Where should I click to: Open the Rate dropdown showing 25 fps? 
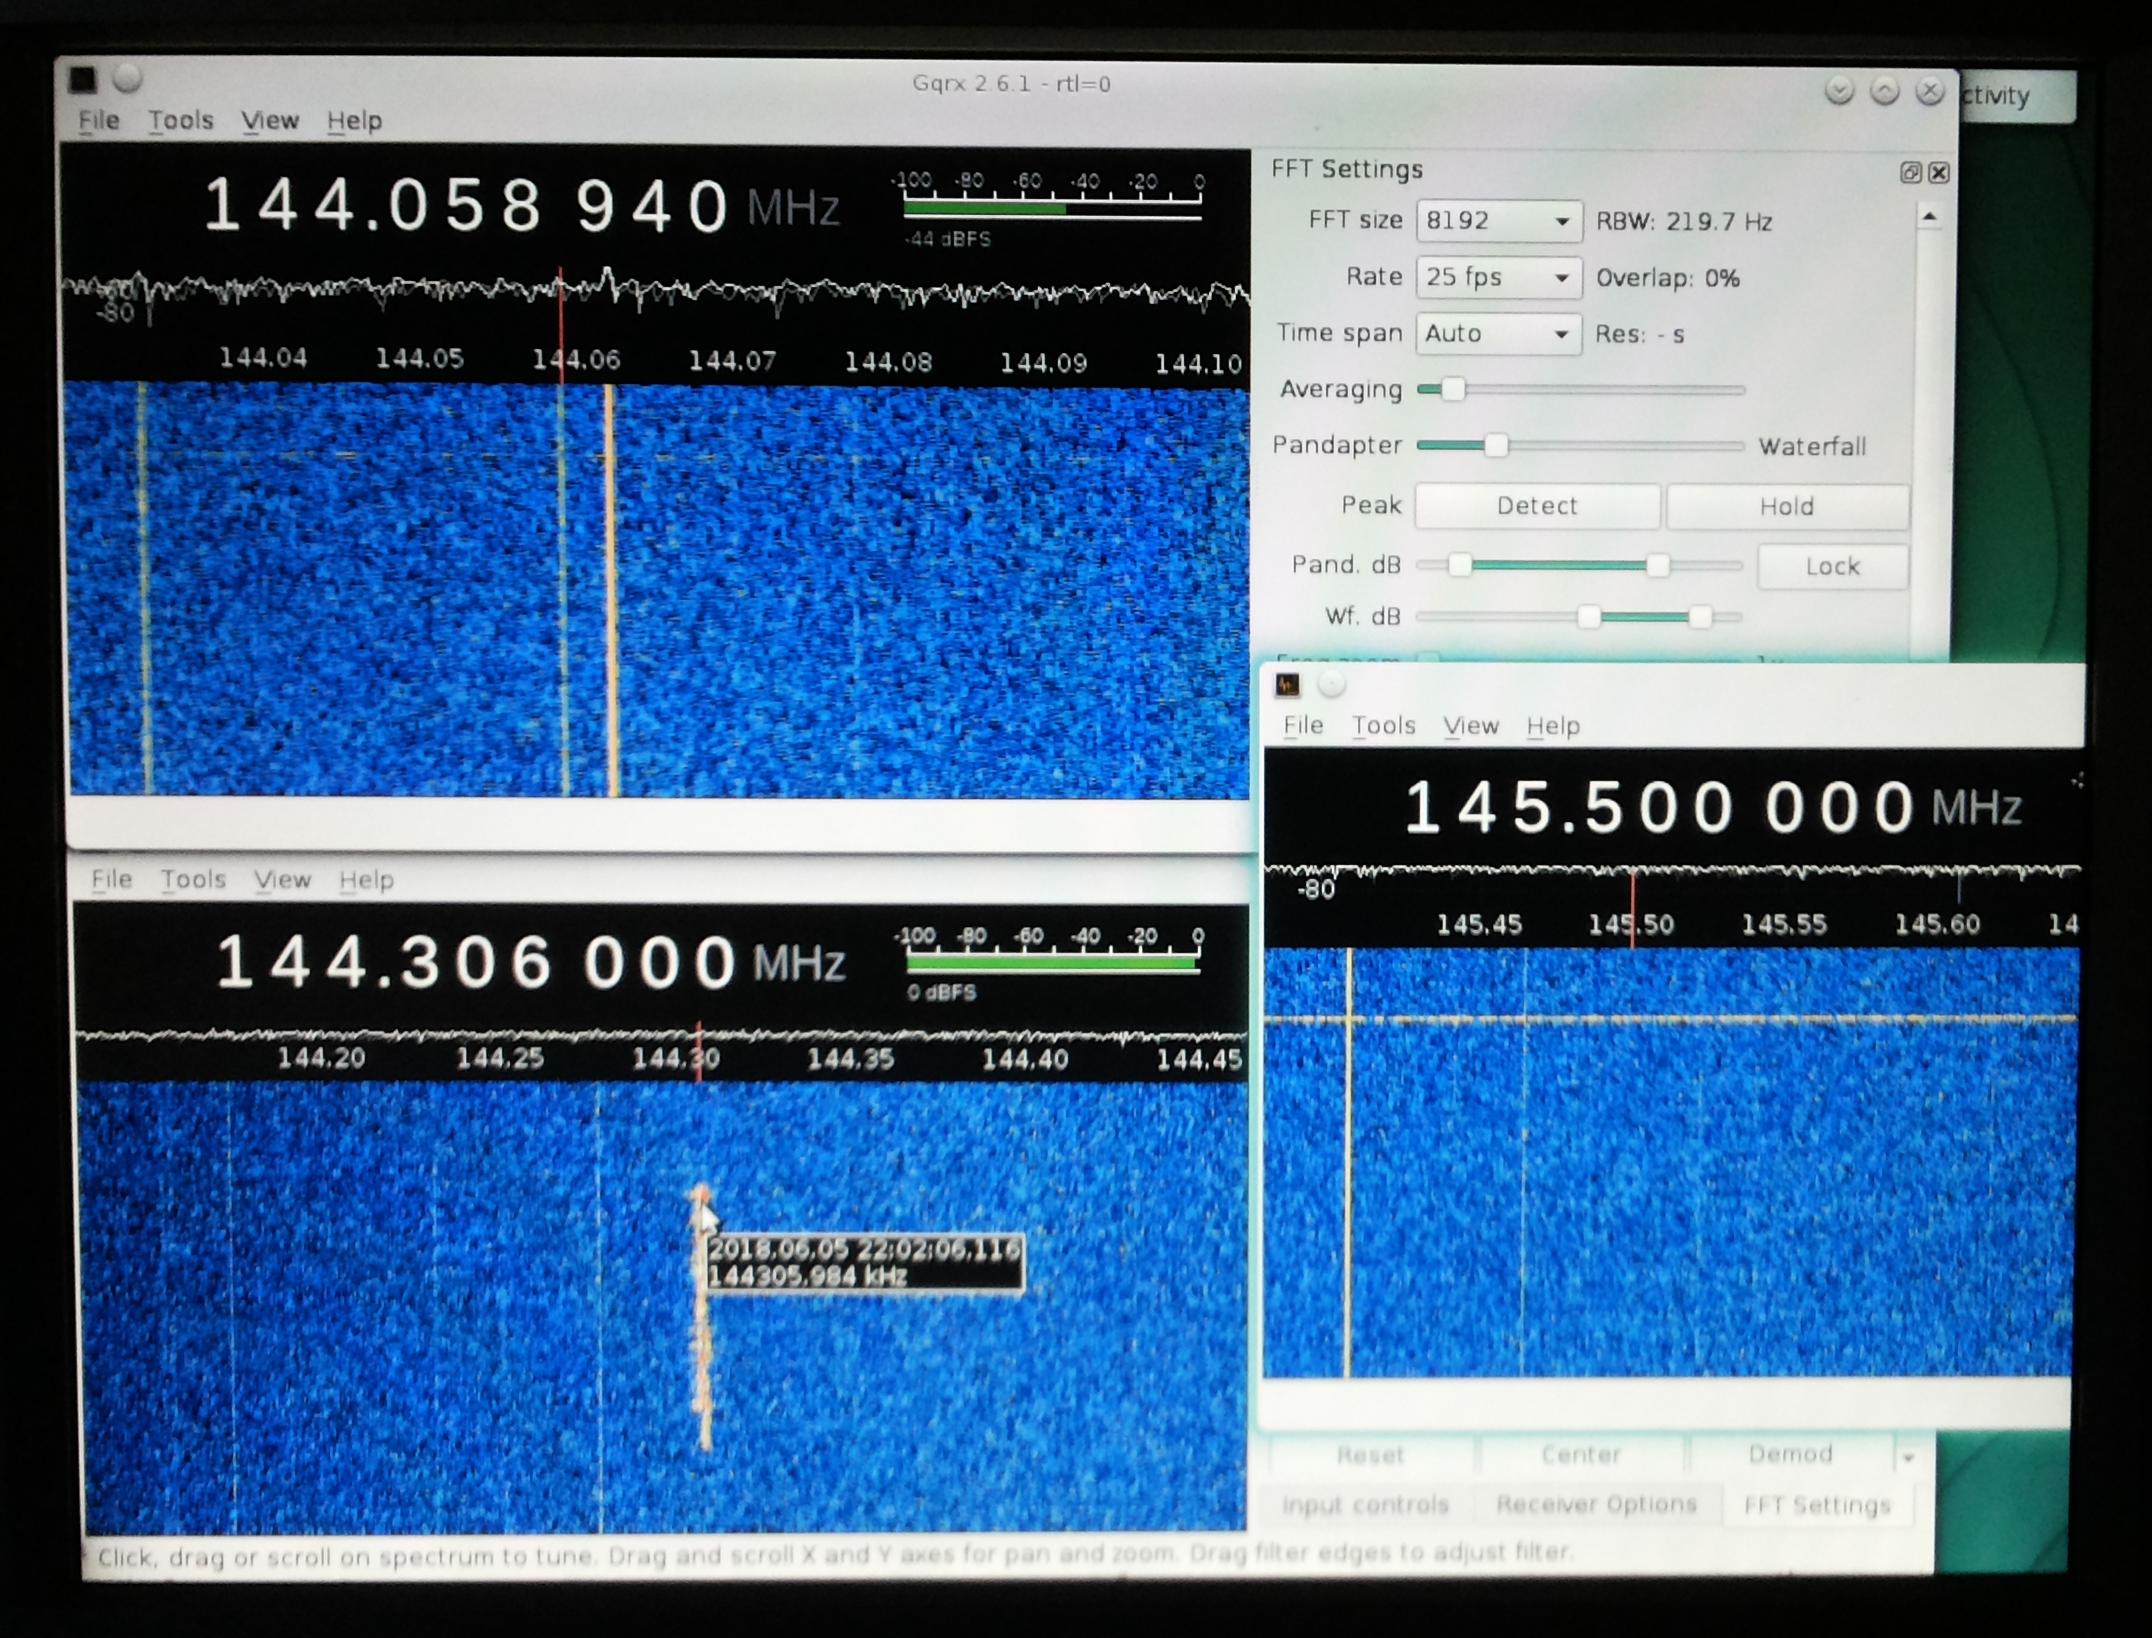1498,277
